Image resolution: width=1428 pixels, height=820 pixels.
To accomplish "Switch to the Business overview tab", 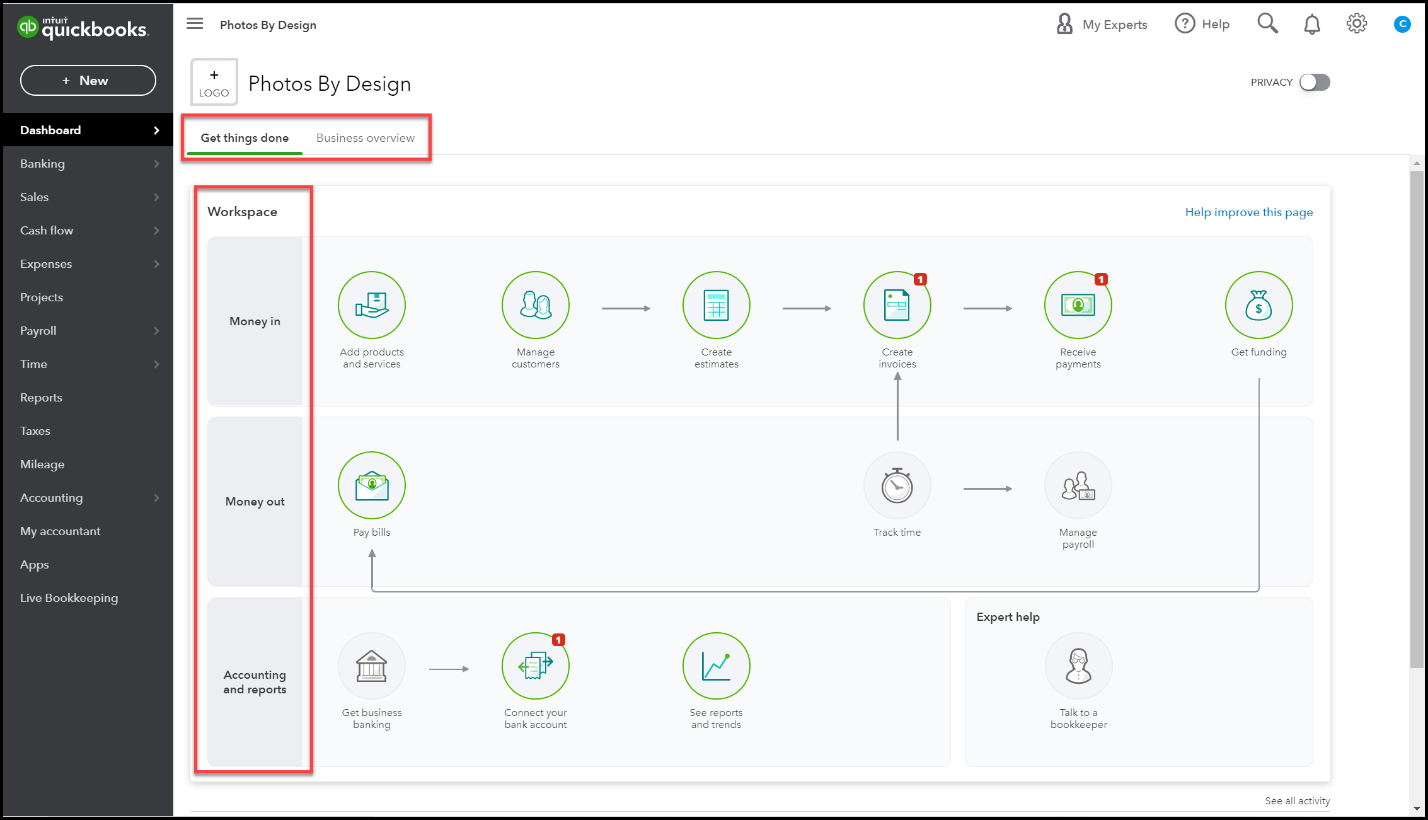I will coord(365,138).
